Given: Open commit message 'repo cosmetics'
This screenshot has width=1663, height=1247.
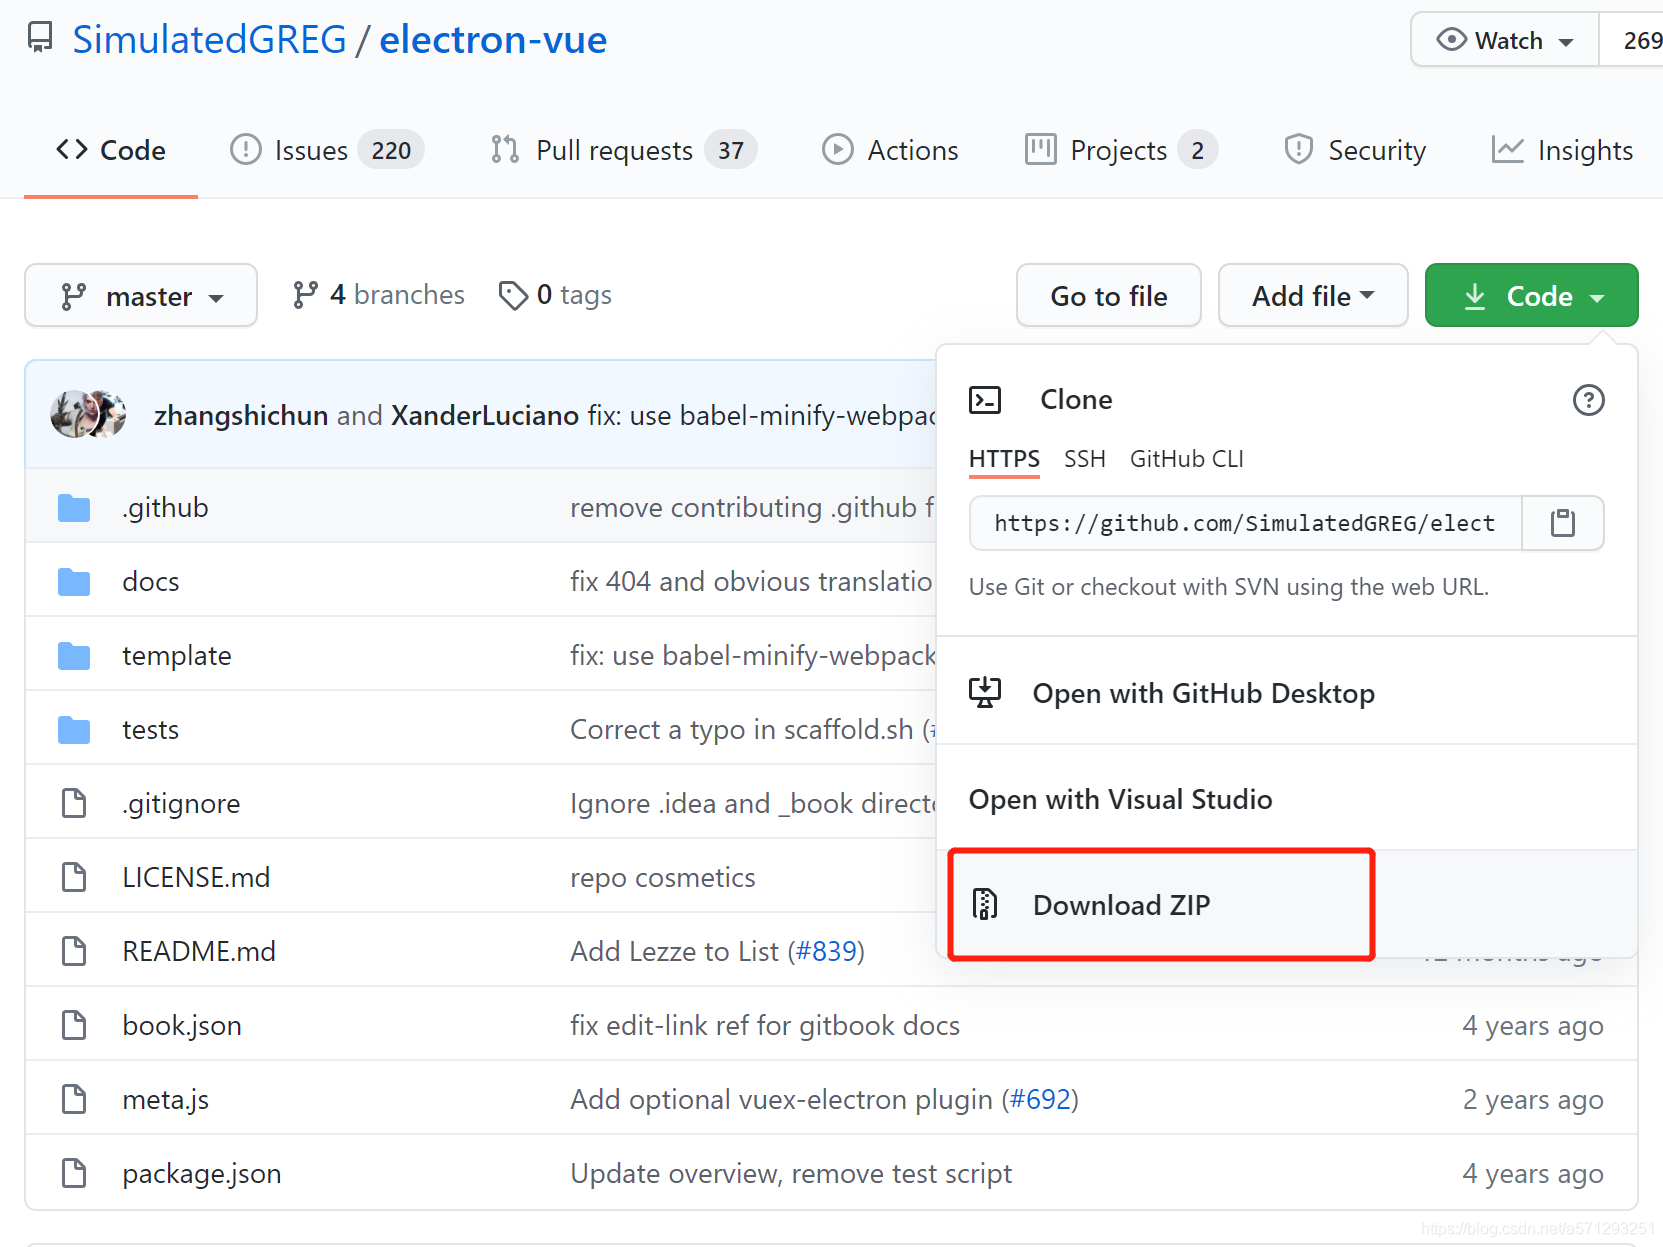Looking at the screenshot, I should [x=663, y=877].
